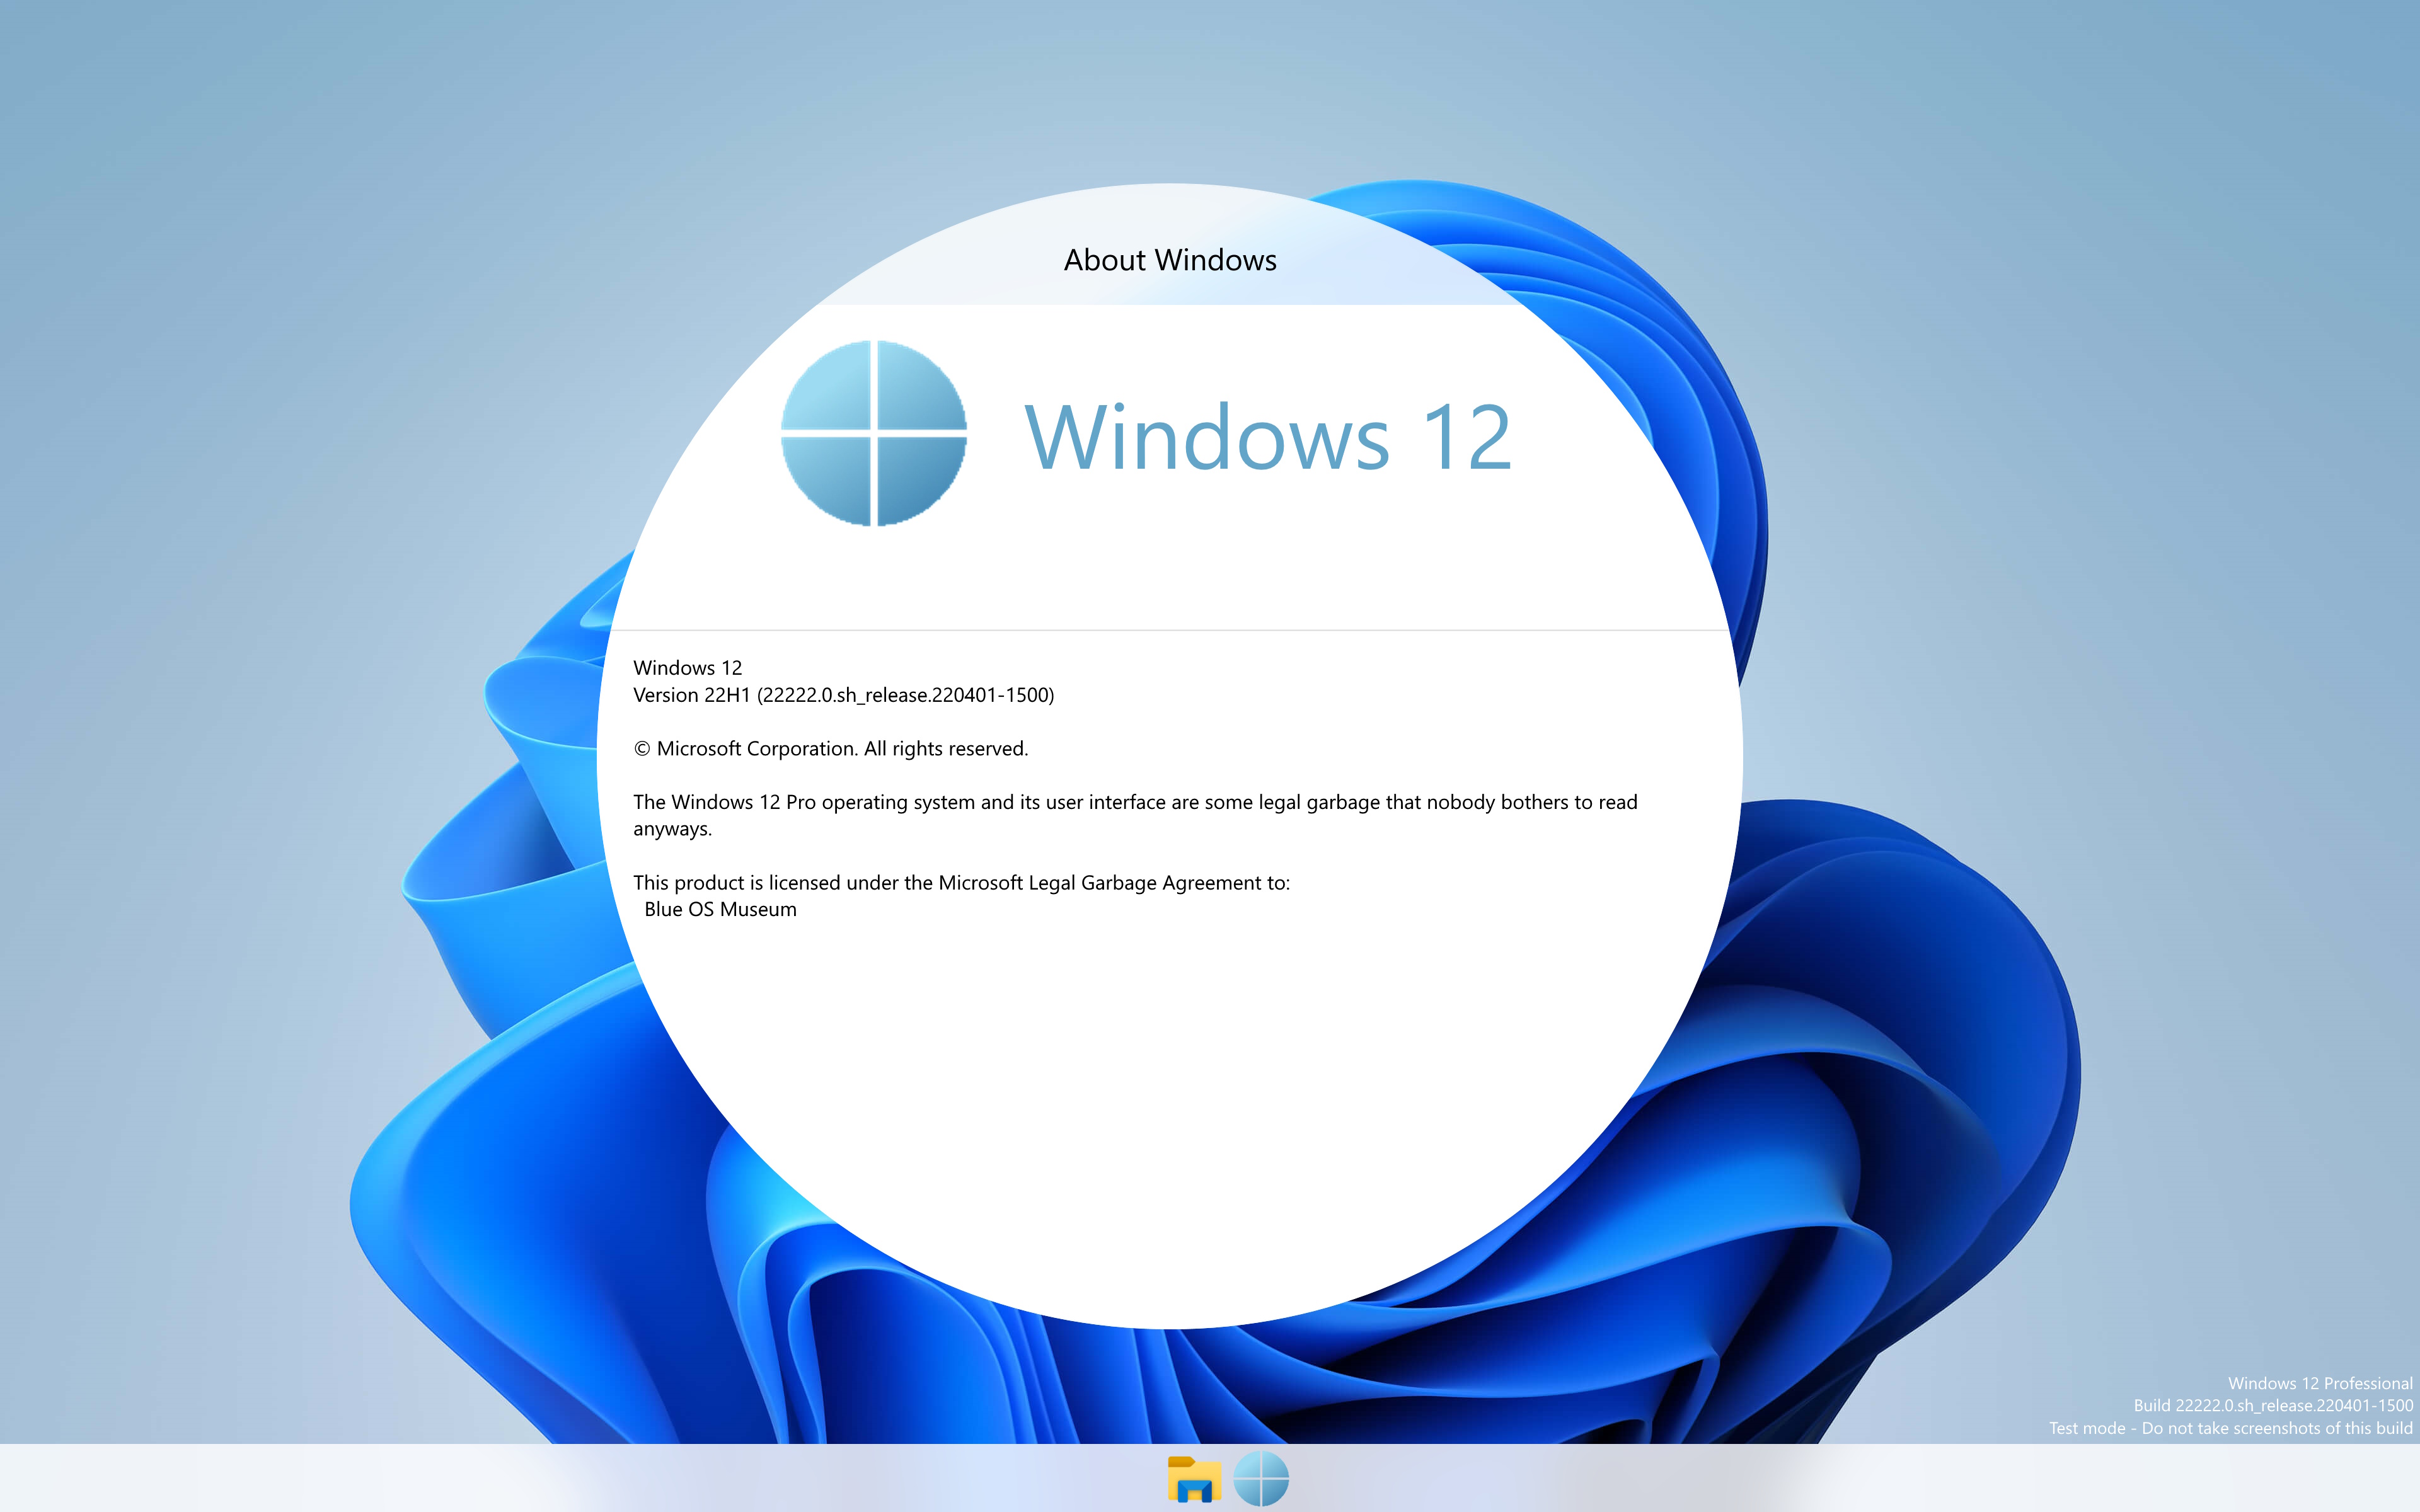Click the Version 22H1 build line

click(x=843, y=695)
